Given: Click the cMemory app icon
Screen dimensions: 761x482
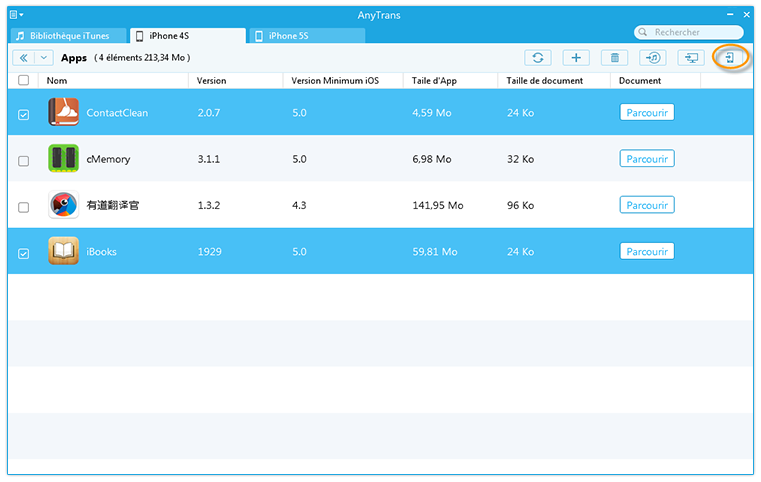Looking at the screenshot, I should 64,158.
